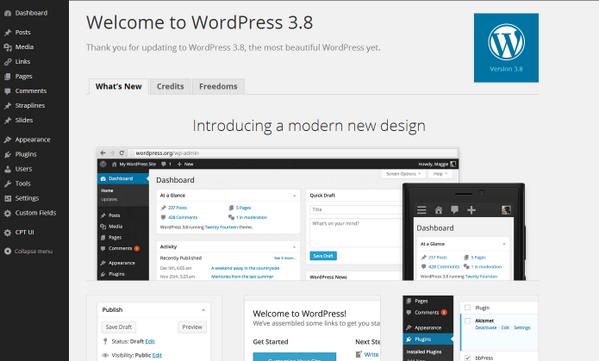Open the Comments bubble icon
The width and height of the screenshot is (599, 361).
click(x=7, y=91)
